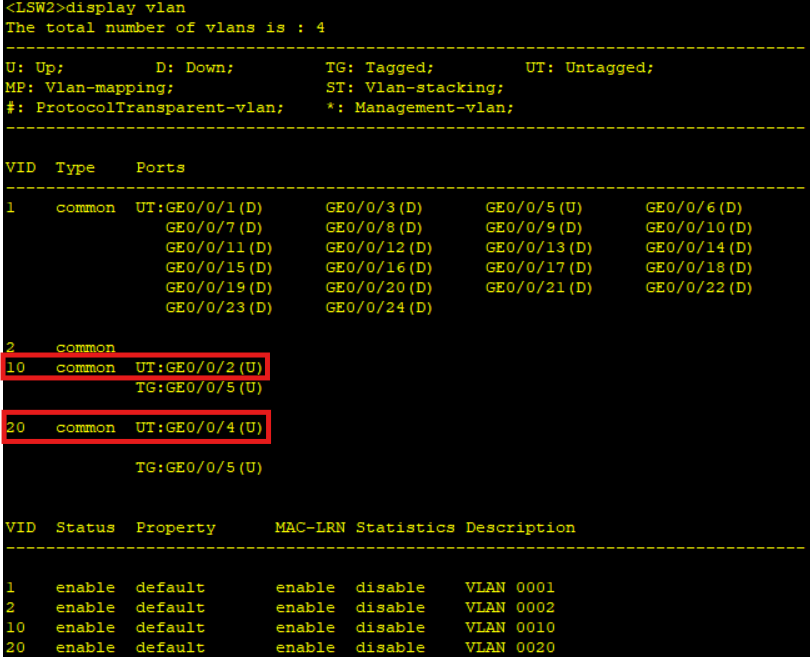Click port 'GE0/0/18(D)' entry

tap(699, 268)
